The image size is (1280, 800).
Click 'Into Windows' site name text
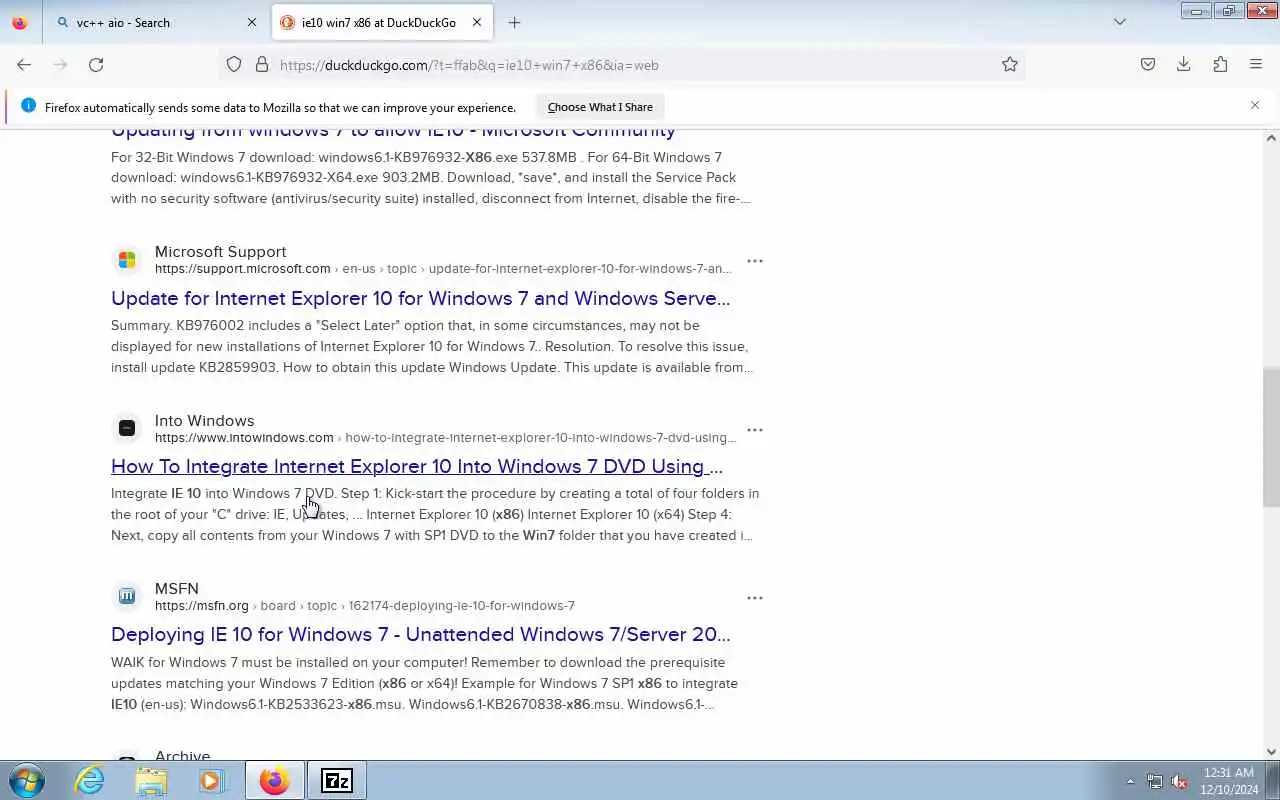pos(204,421)
